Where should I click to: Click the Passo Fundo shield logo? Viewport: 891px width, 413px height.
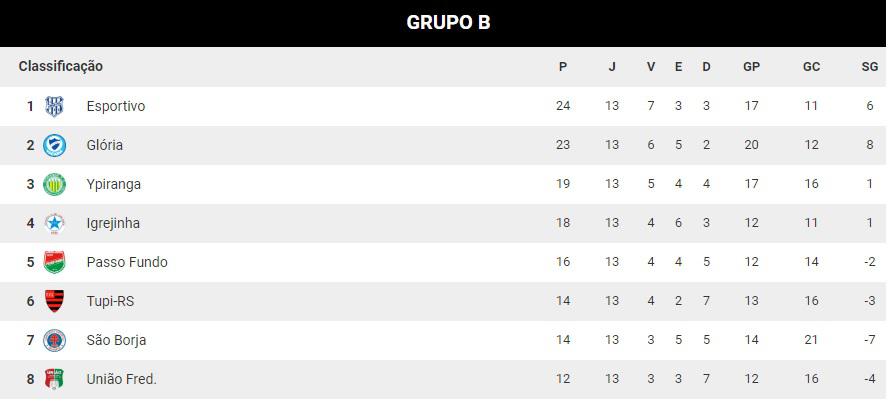(55, 262)
